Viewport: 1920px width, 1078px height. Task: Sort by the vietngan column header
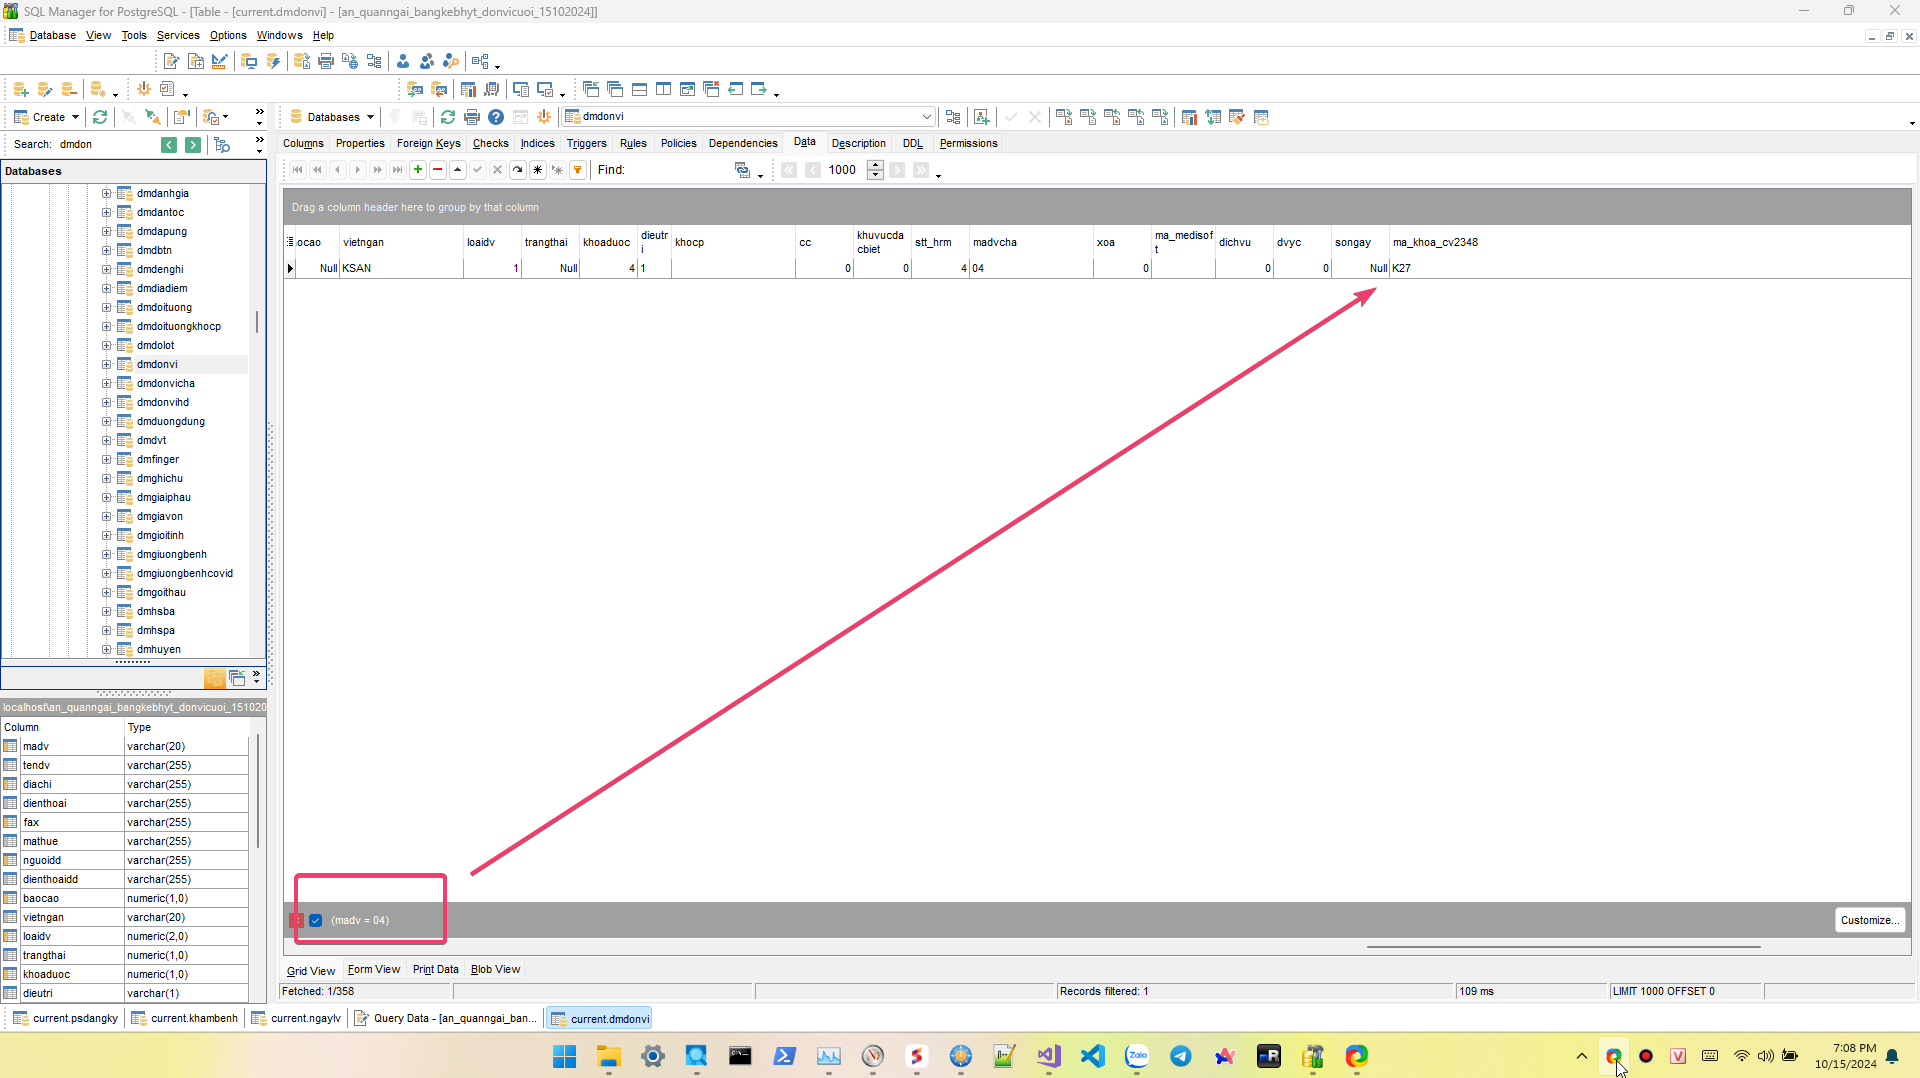point(401,242)
